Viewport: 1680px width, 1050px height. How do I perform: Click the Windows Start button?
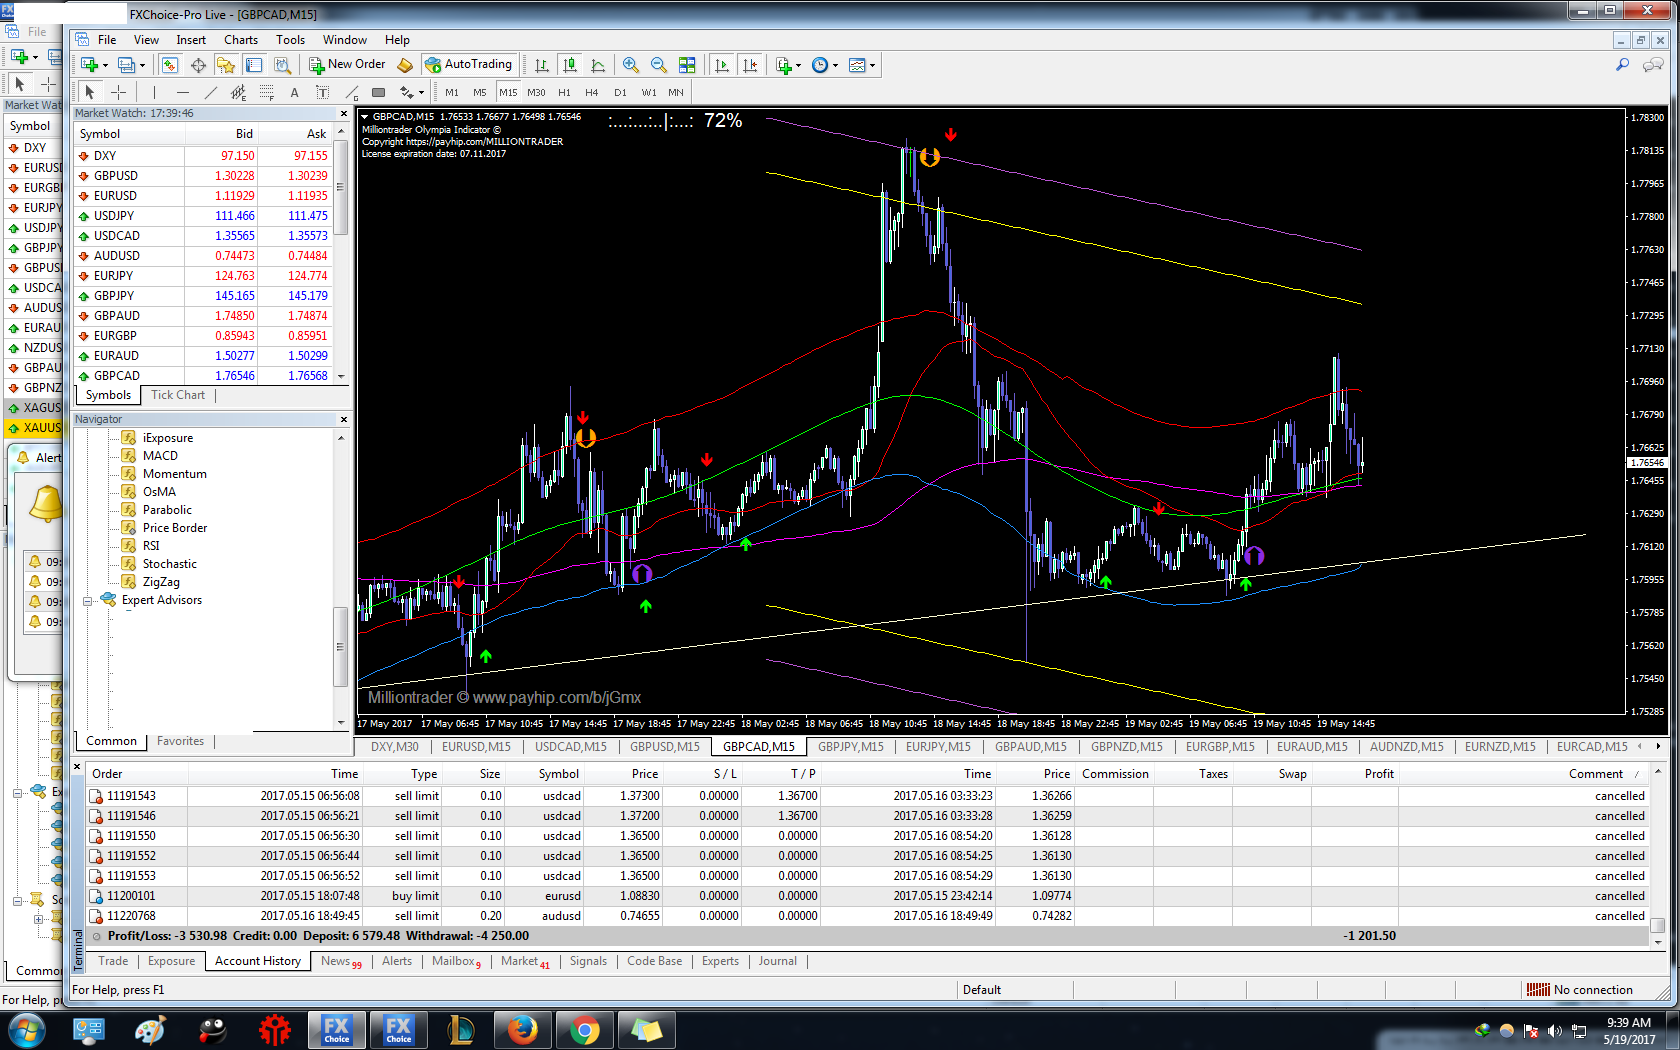tap(27, 1030)
